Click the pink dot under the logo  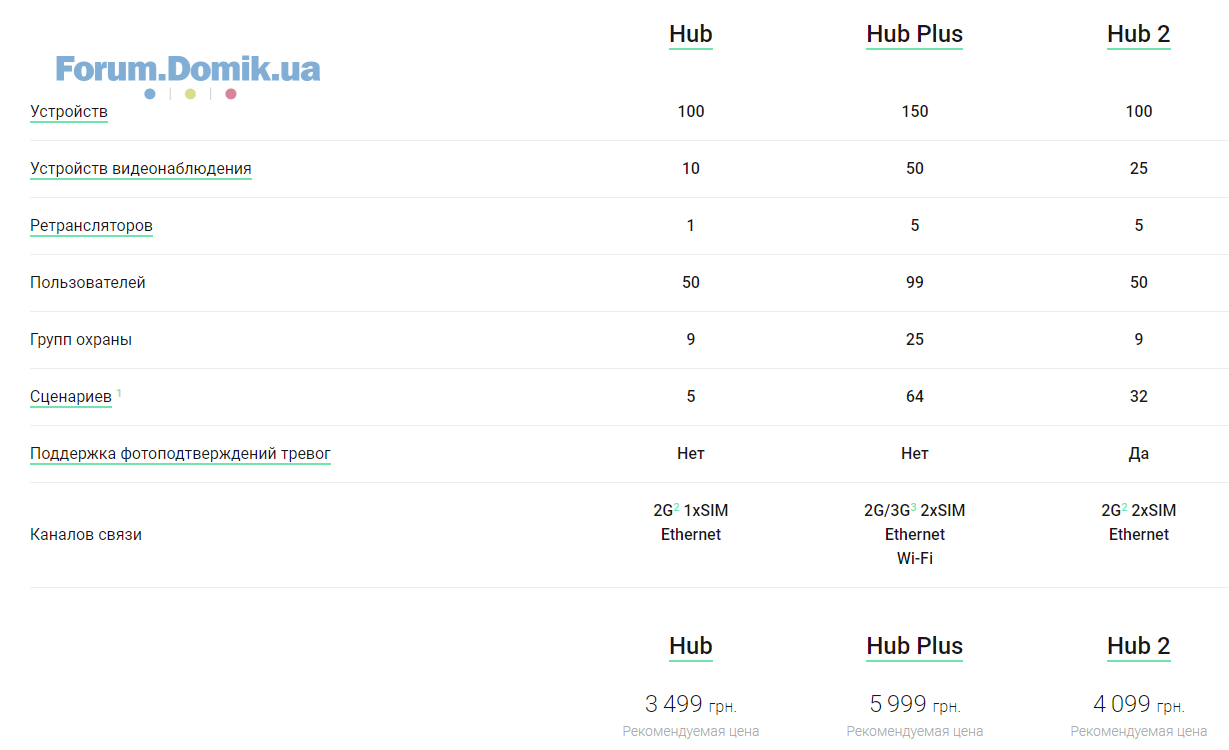[231, 94]
